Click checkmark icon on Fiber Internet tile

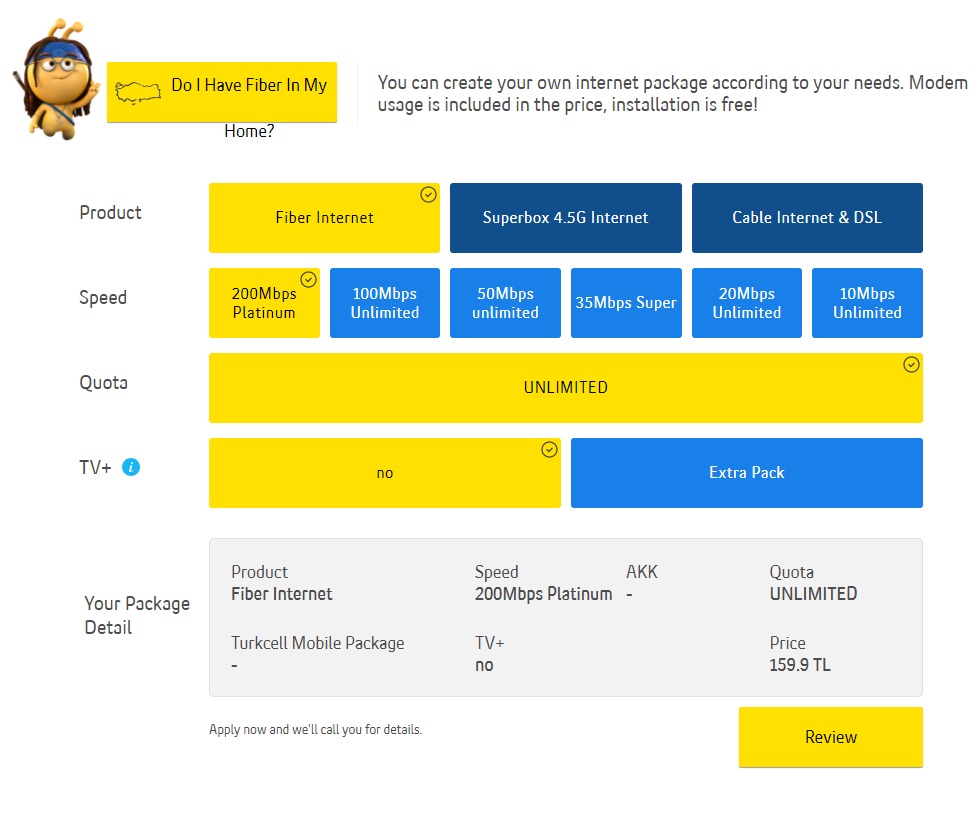[x=428, y=195]
